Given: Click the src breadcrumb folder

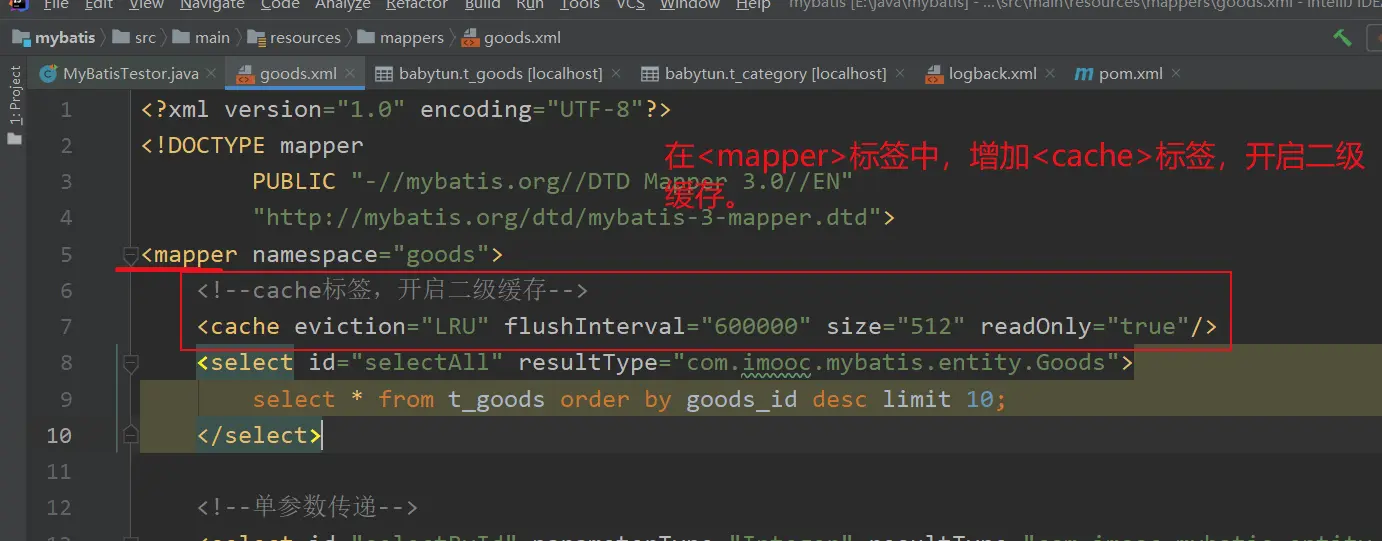Looking at the screenshot, I should point(135,38).
